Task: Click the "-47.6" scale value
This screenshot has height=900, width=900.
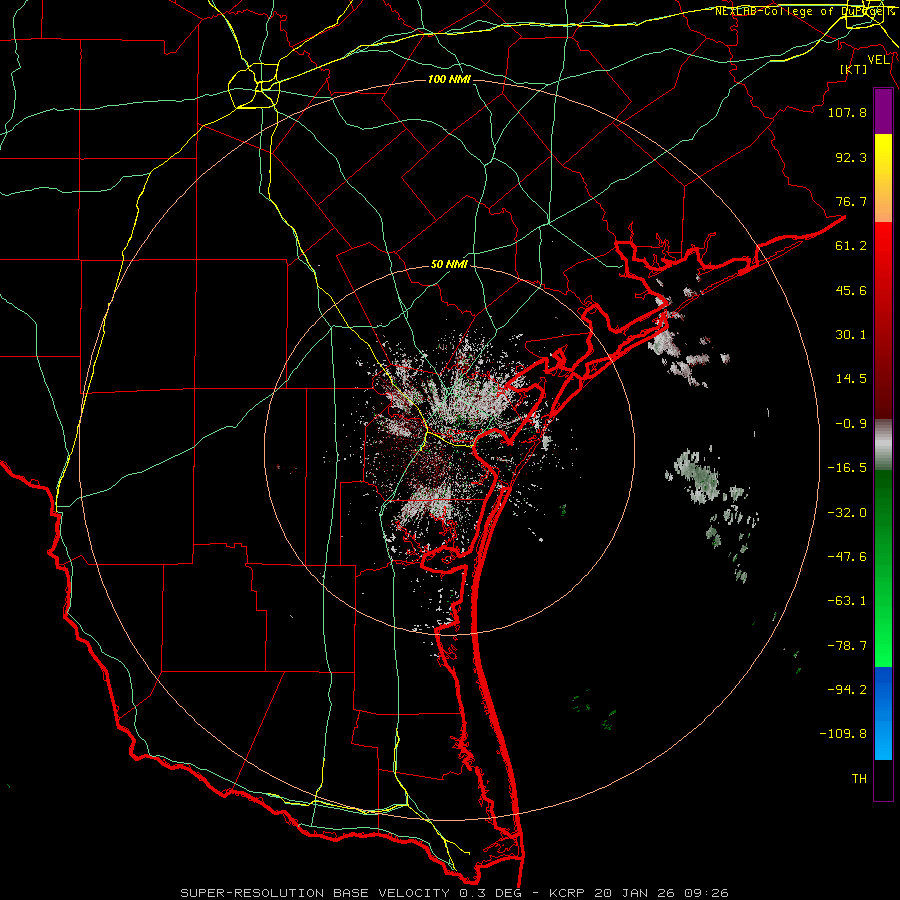Action: (x=847, y=557)
